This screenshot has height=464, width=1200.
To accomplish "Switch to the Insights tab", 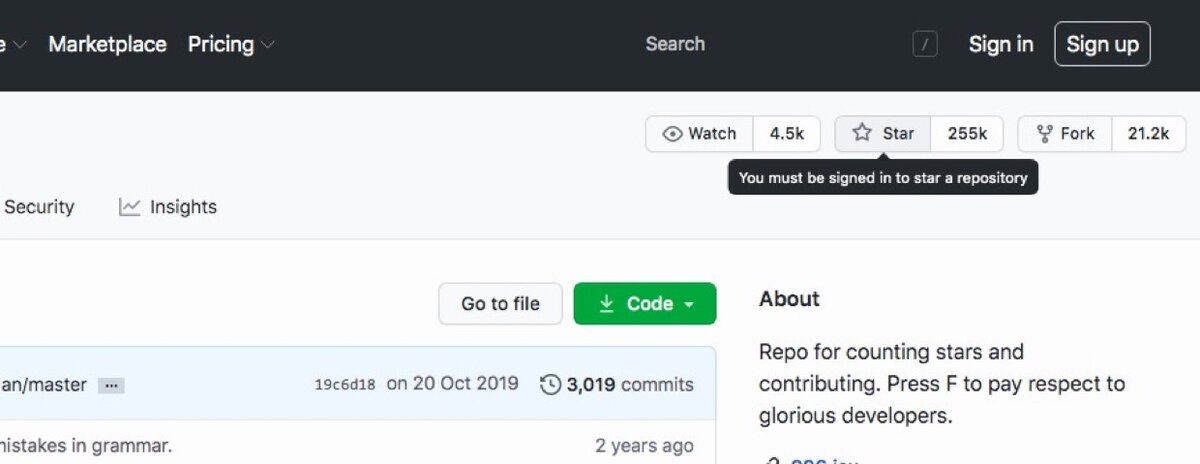I will click(x=182, y=207).
